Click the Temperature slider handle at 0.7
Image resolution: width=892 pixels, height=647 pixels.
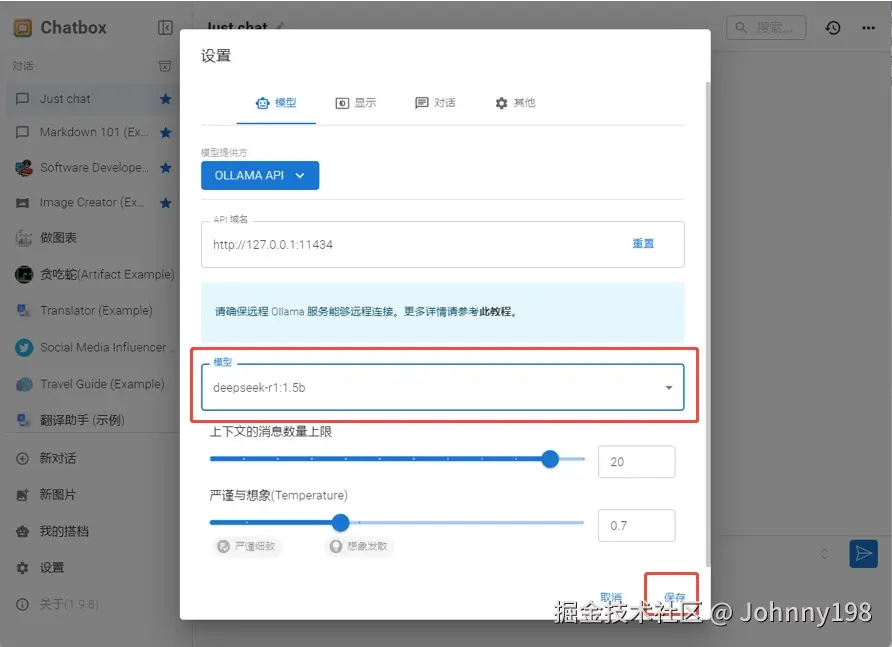tap(340, 522)
